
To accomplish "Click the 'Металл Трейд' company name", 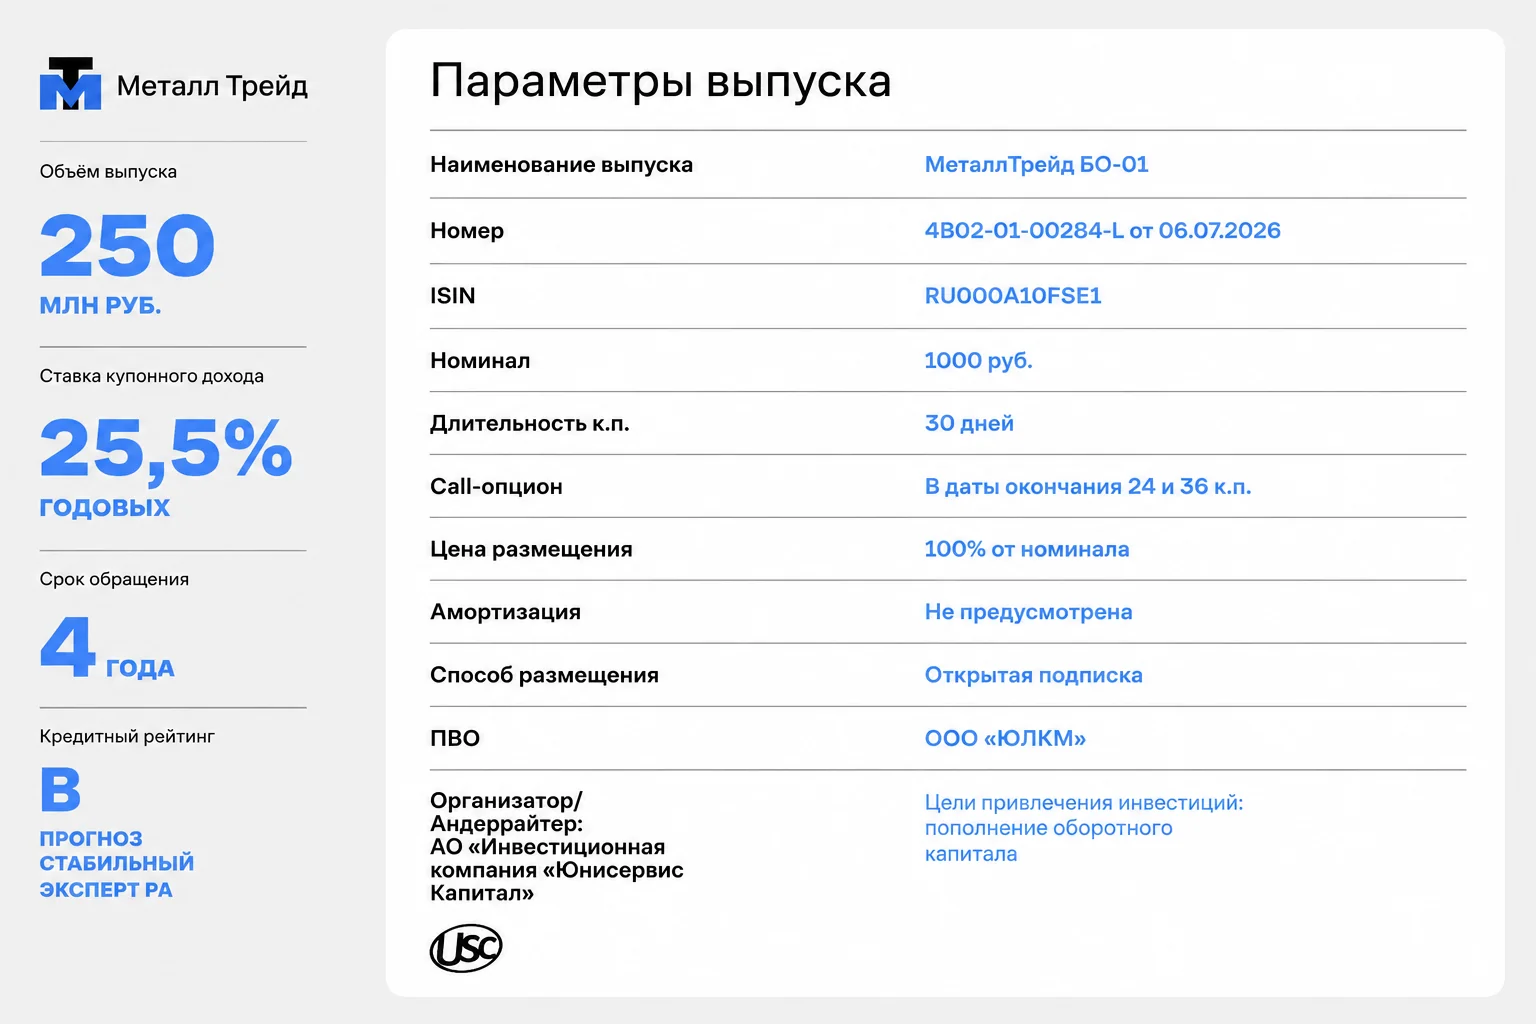I will tap(212, 86).
